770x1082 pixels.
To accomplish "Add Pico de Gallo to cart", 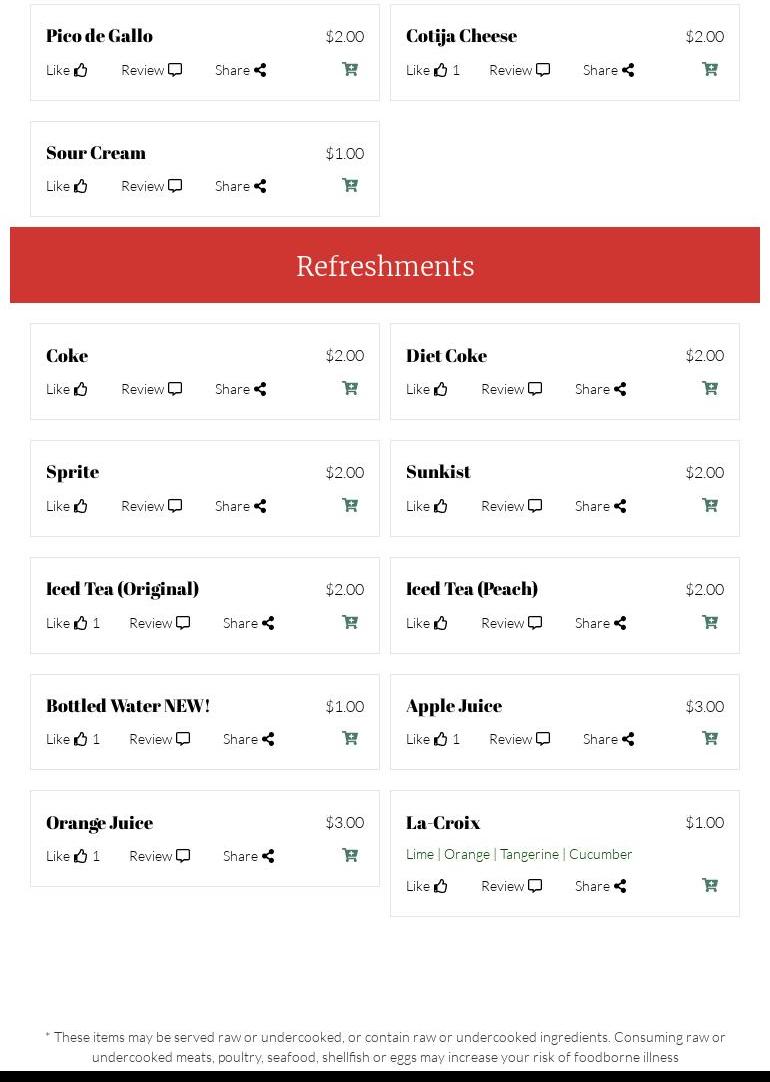I will point(350,69).
